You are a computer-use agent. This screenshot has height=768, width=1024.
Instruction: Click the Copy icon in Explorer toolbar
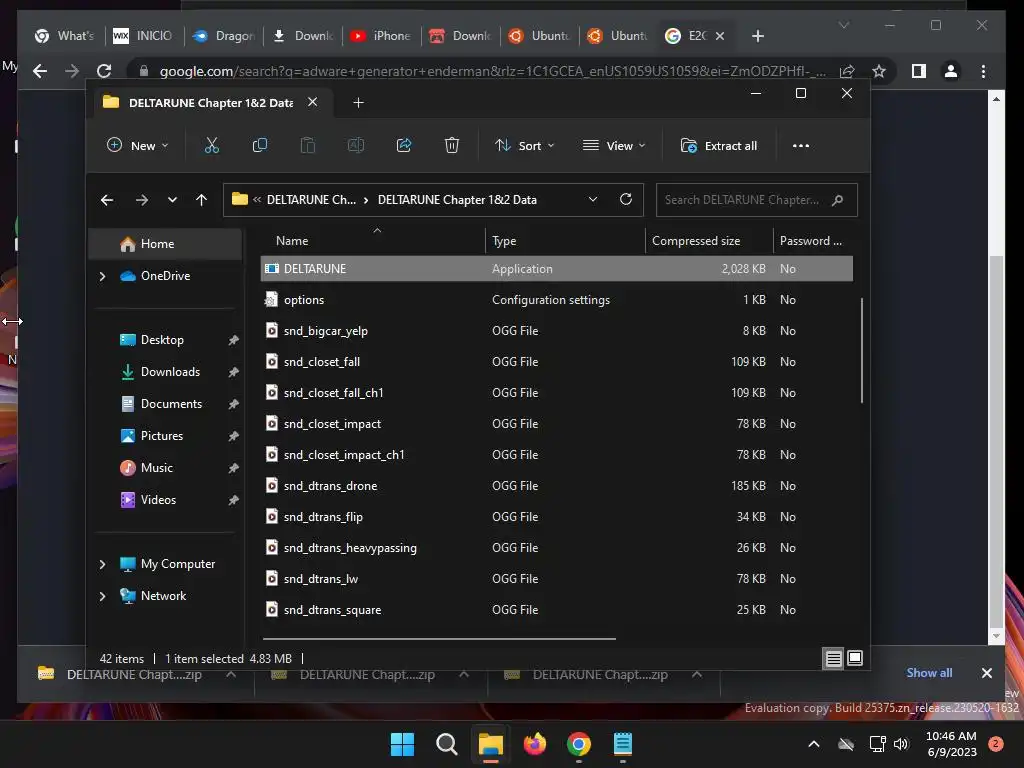click(x=259, y=146)
